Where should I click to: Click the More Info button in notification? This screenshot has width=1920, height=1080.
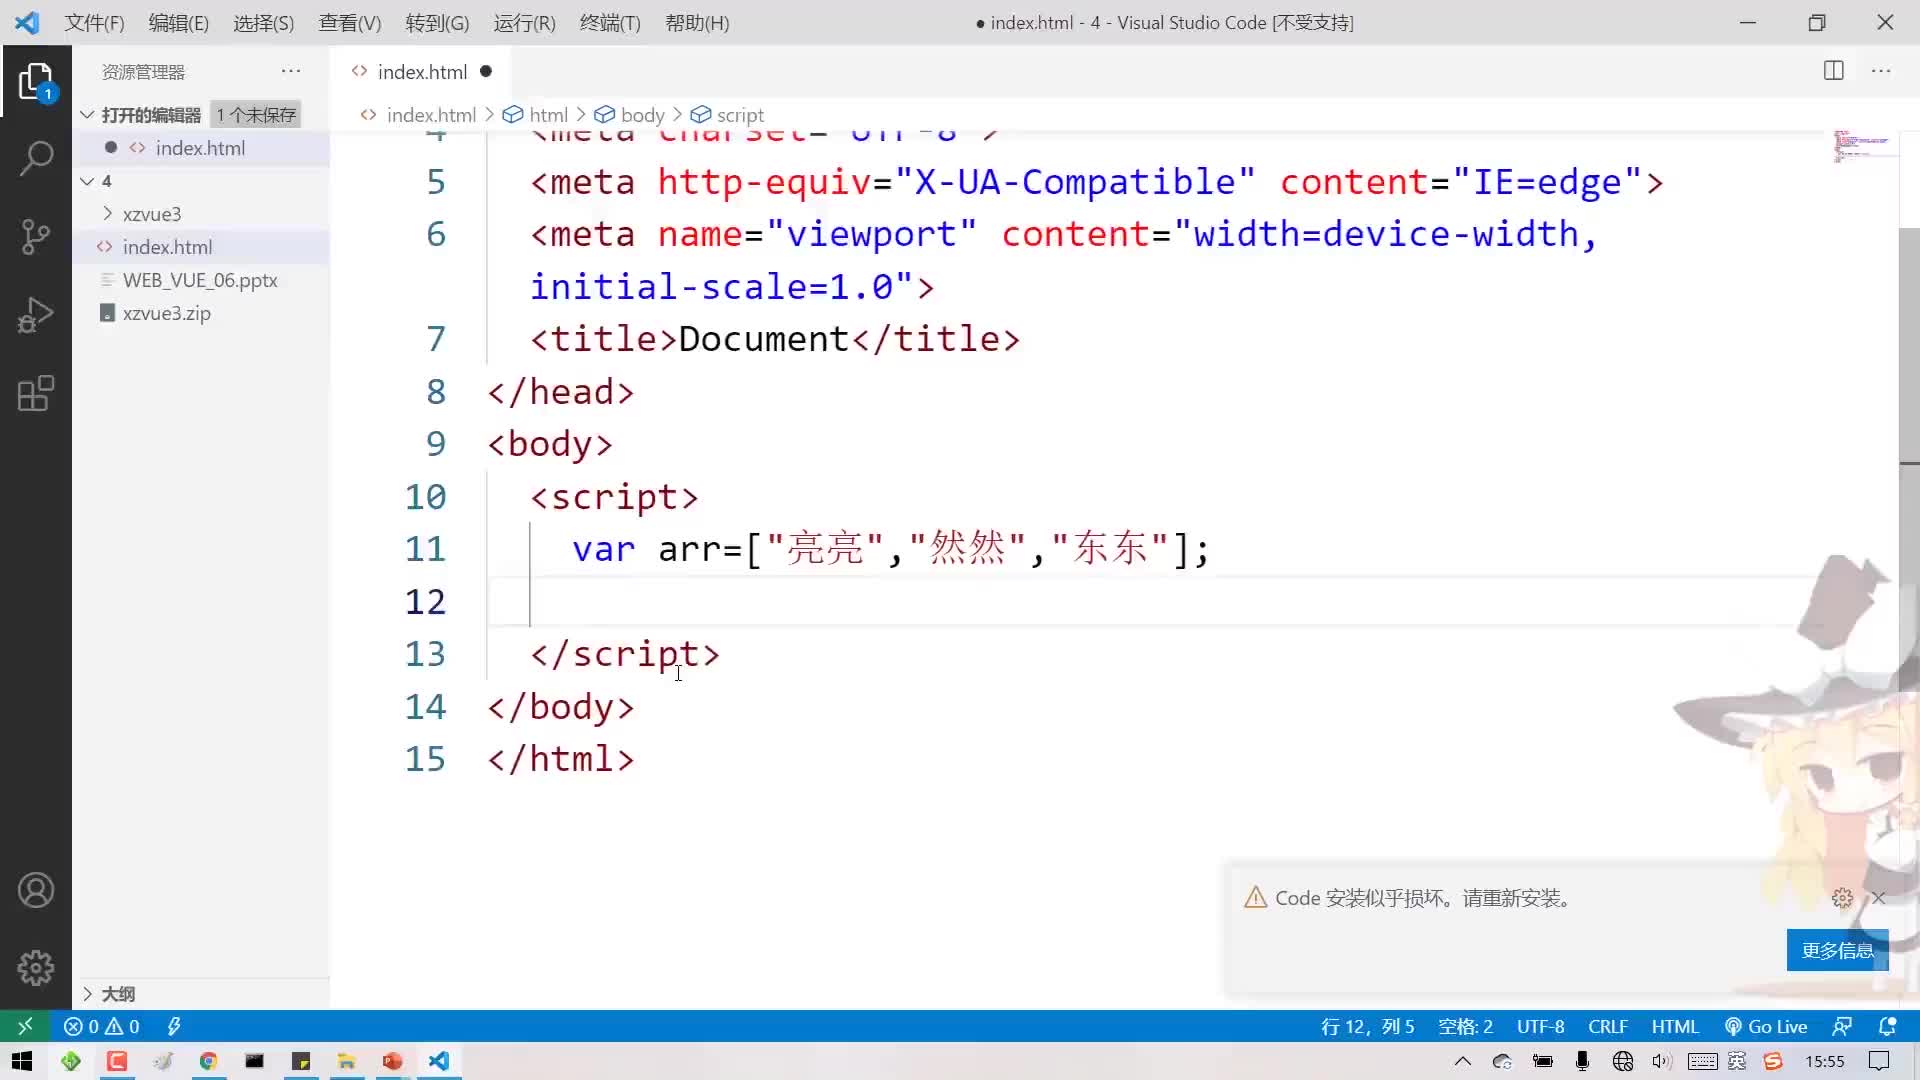pos(1837,950)
